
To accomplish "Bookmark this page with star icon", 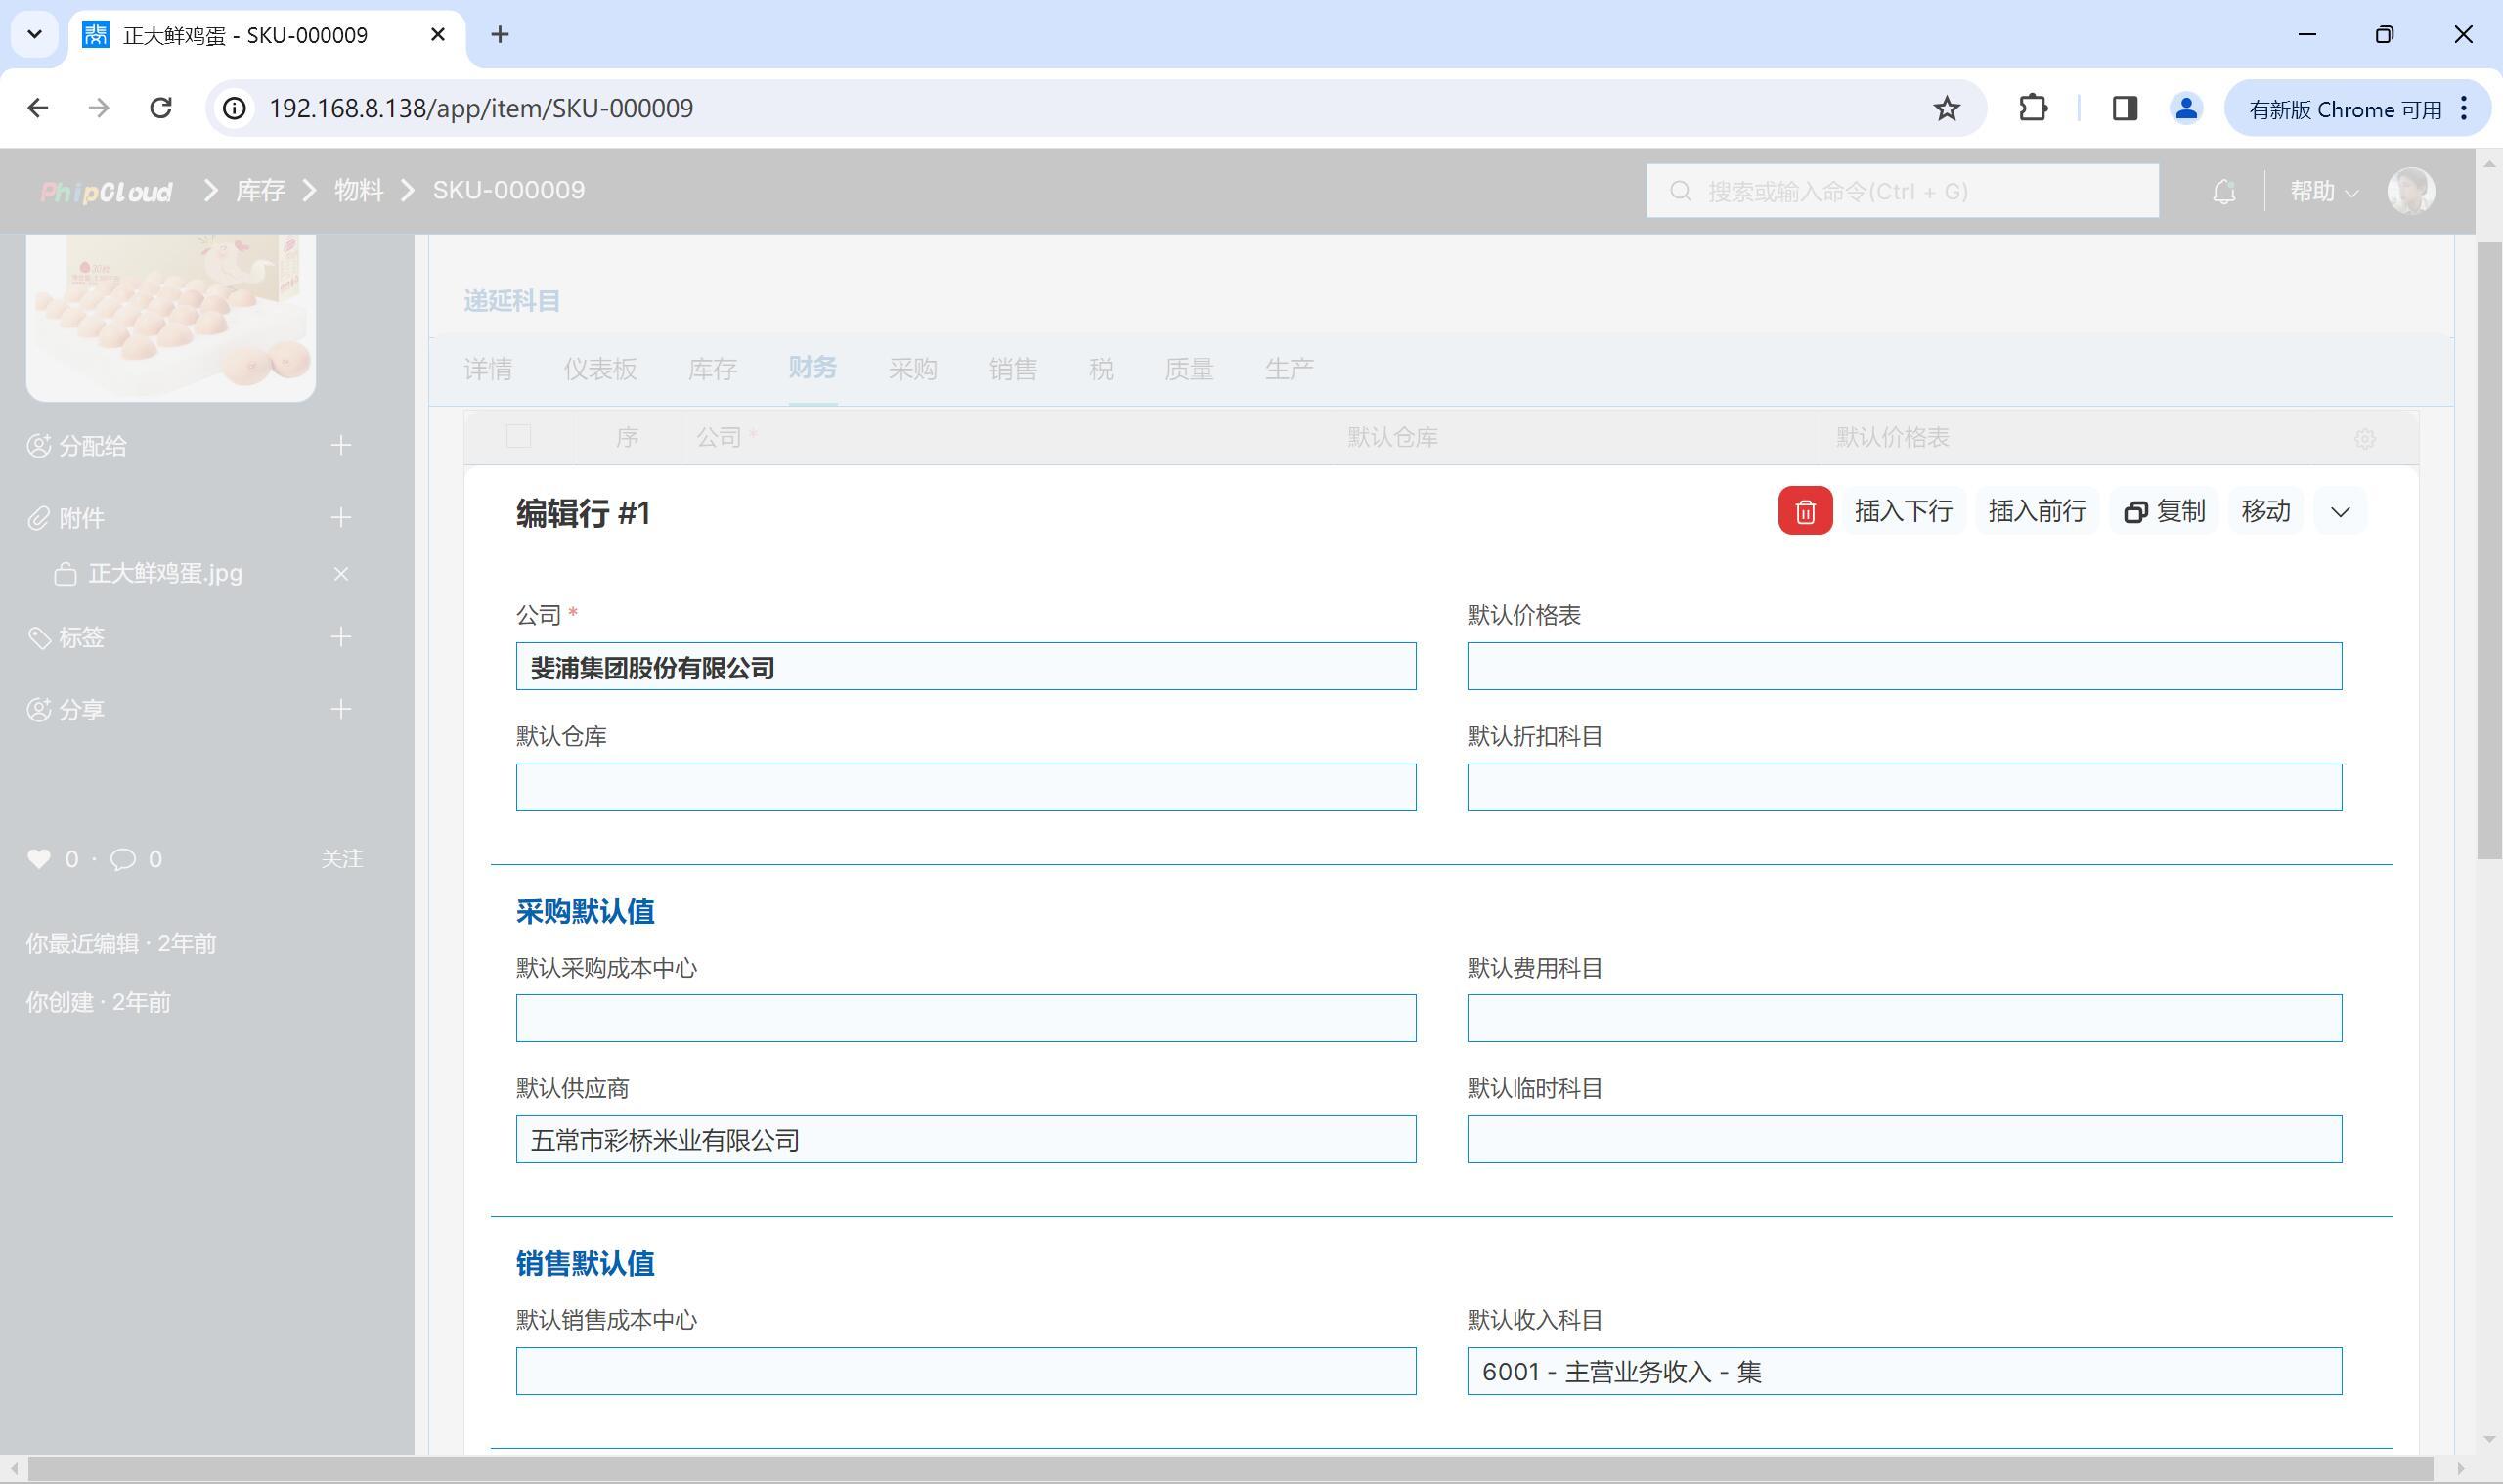I will [x=1946, y=108].
